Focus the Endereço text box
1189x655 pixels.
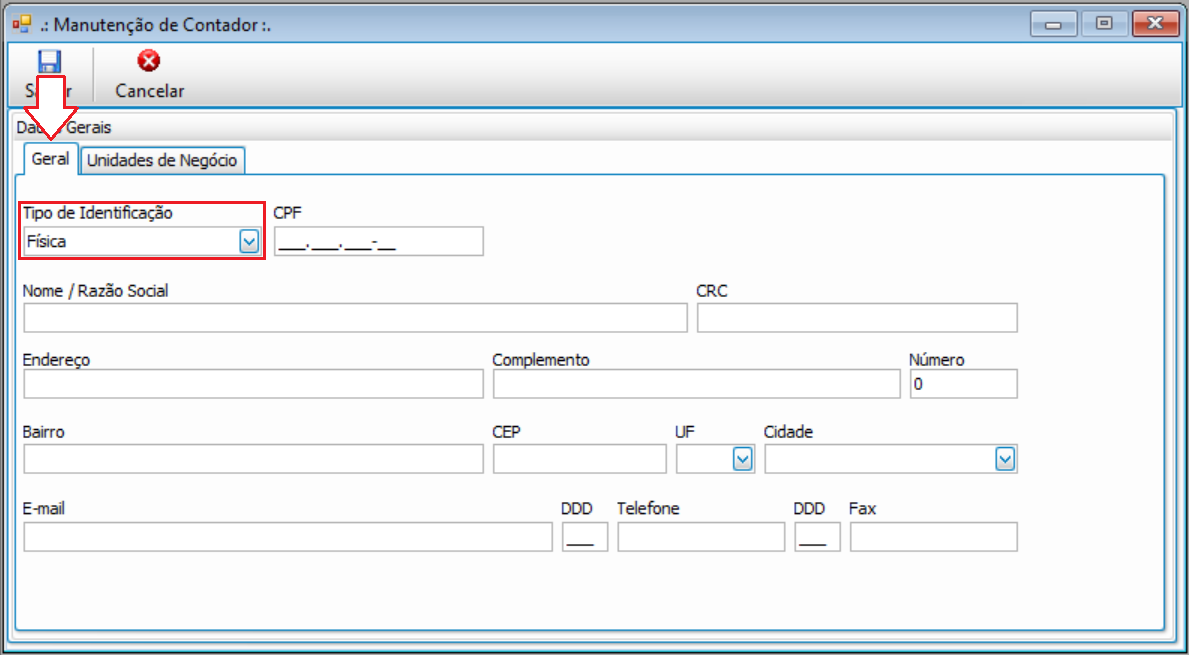tap(253, 384)
